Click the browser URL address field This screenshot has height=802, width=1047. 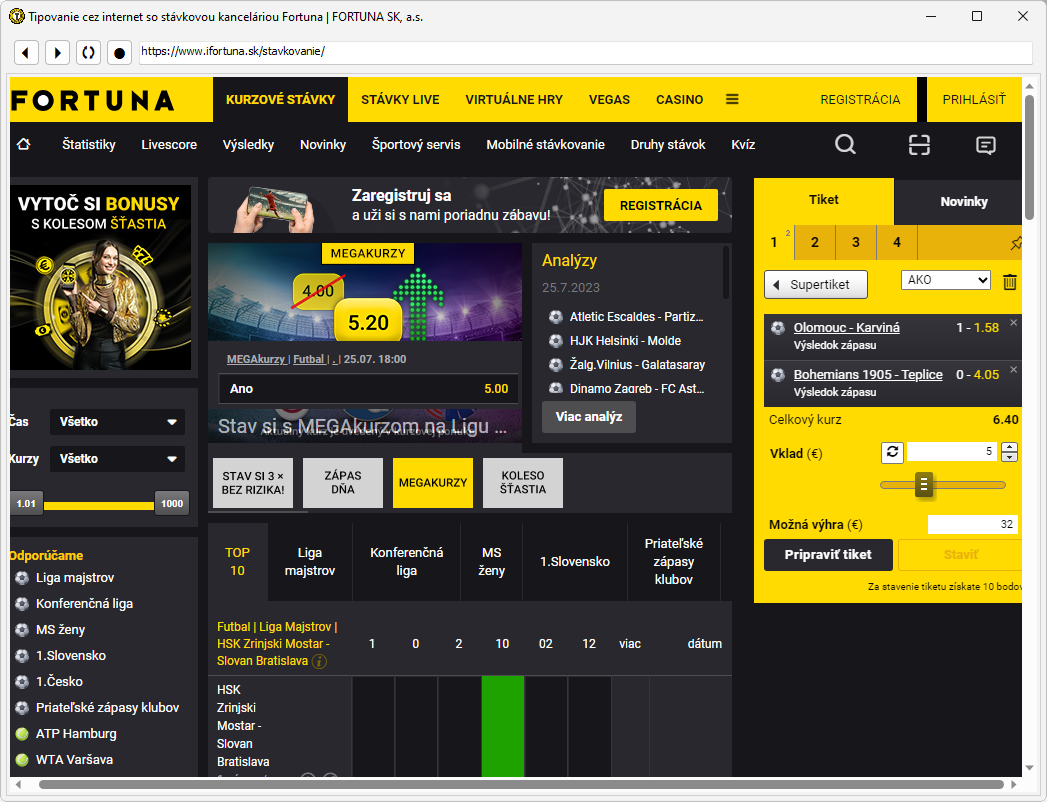click(586, 52)
